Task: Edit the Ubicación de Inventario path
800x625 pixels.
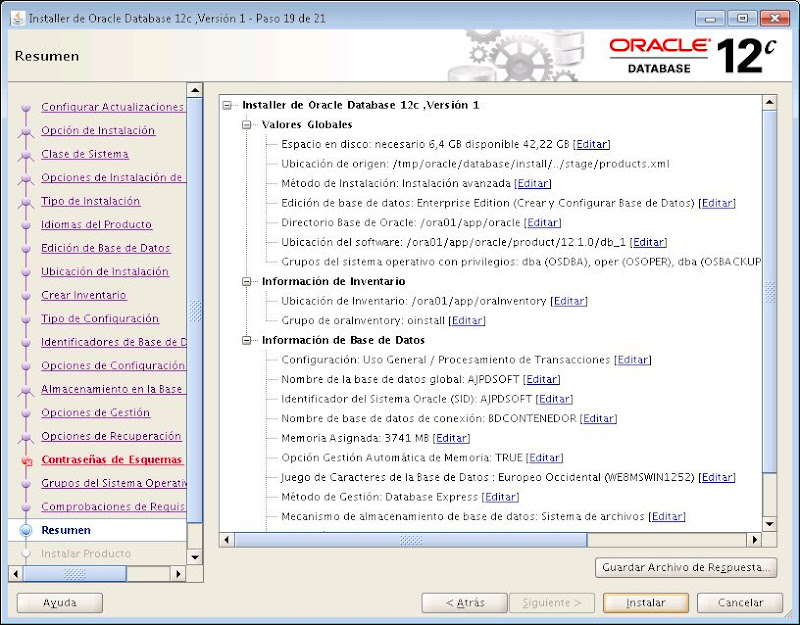Action: 569,301
